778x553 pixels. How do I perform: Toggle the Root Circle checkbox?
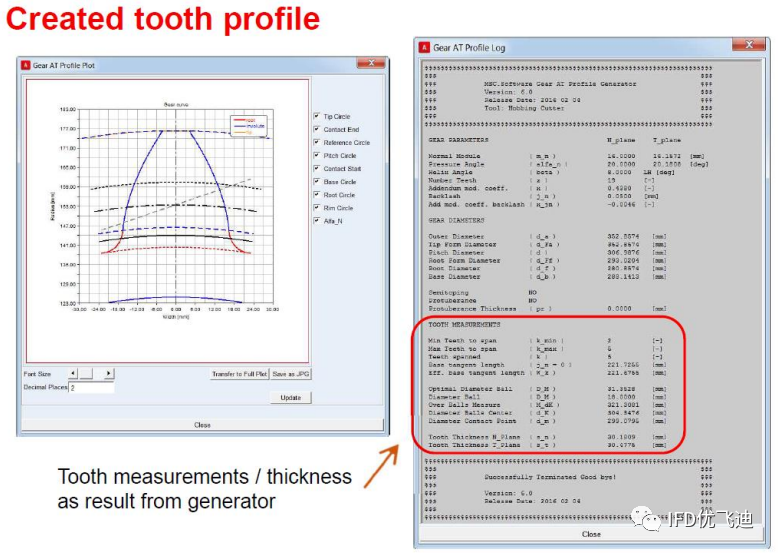point(317,194)
